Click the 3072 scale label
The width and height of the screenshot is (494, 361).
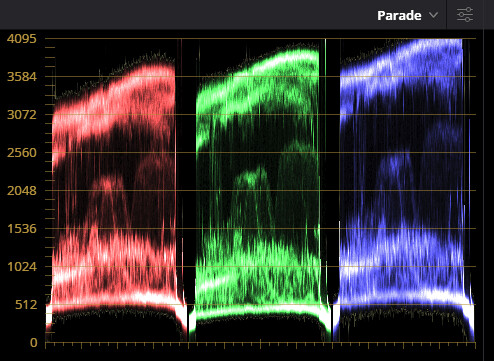tap(22, 115)
